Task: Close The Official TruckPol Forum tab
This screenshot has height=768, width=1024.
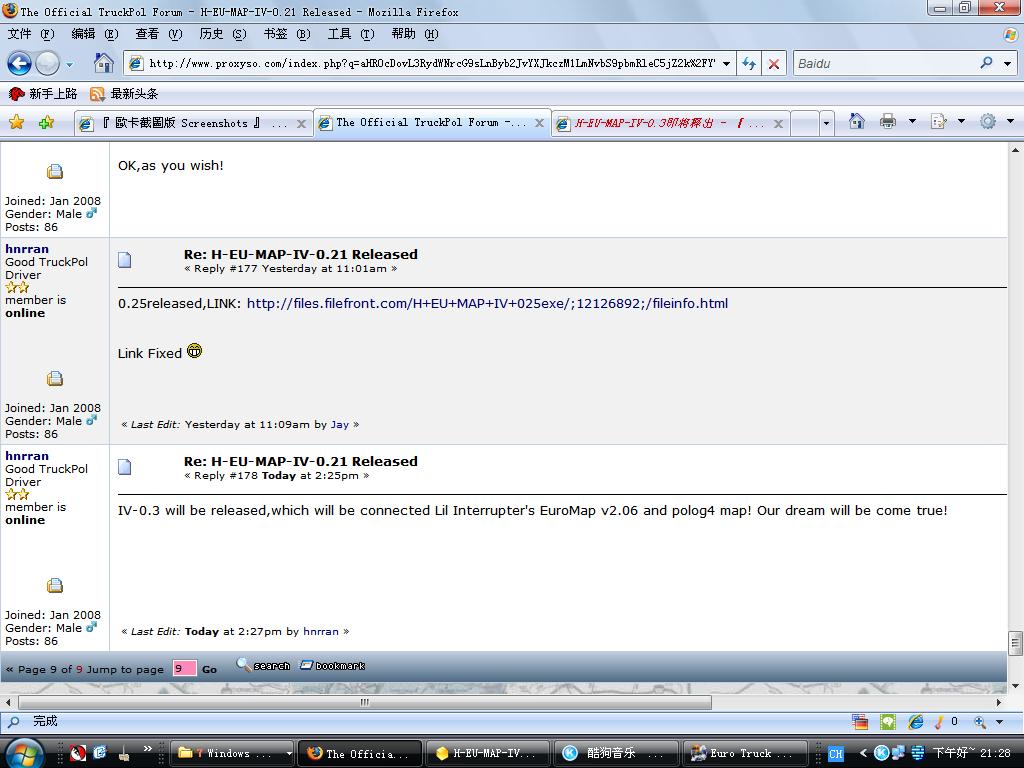Action: (539, 123)
